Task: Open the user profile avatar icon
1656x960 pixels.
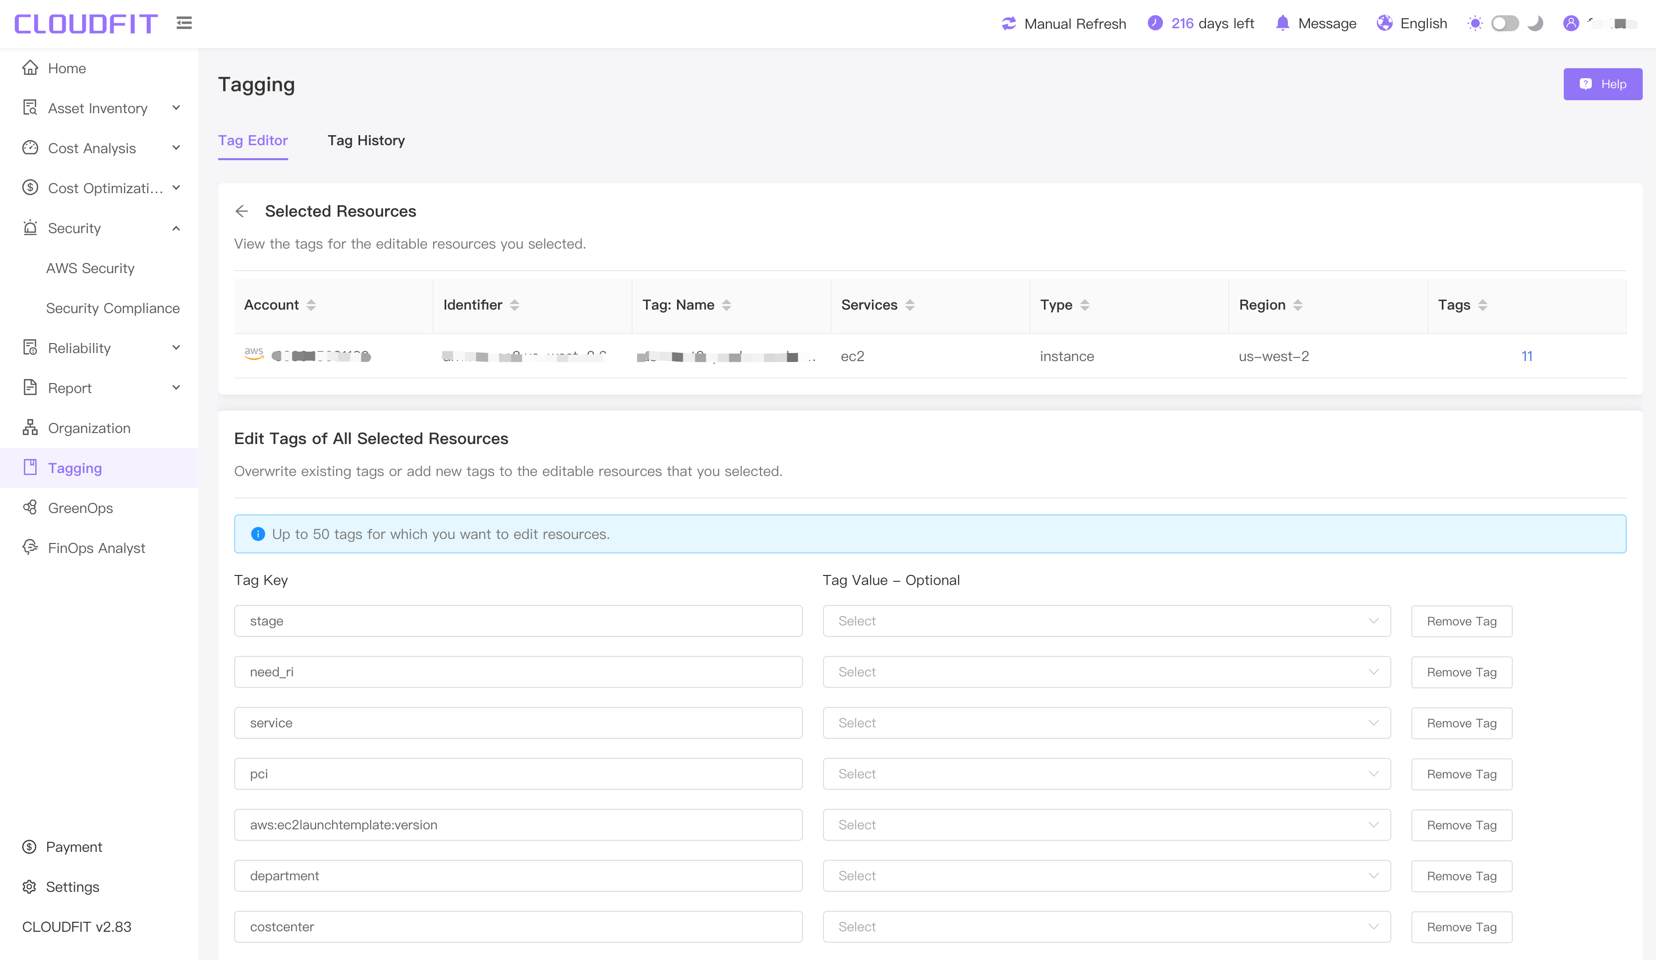Action: click(1571, 23)
